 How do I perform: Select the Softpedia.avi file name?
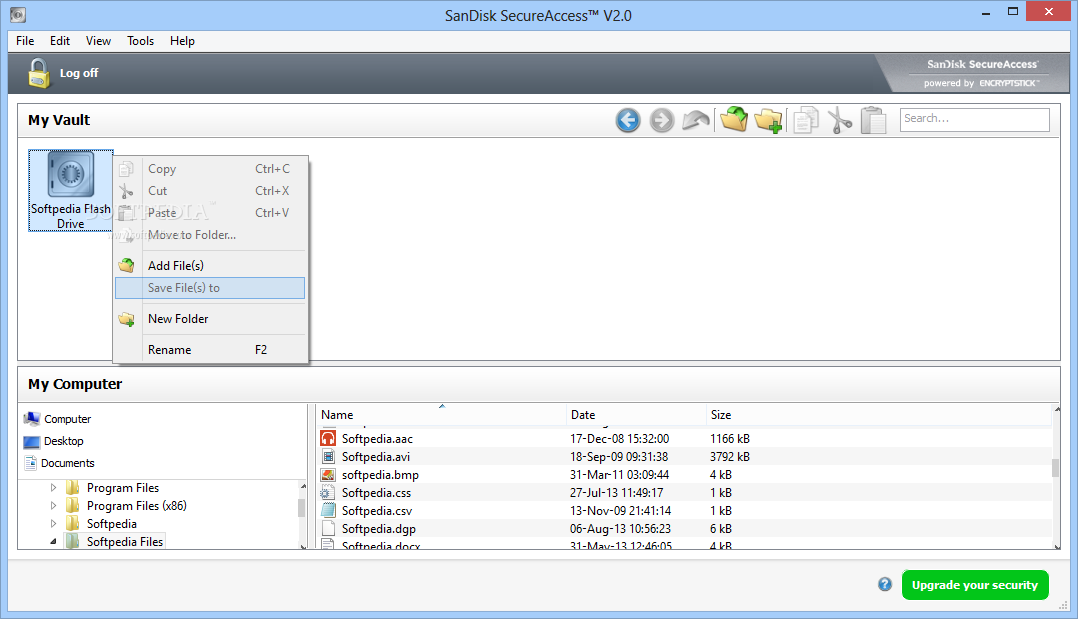tap(376, 457)
